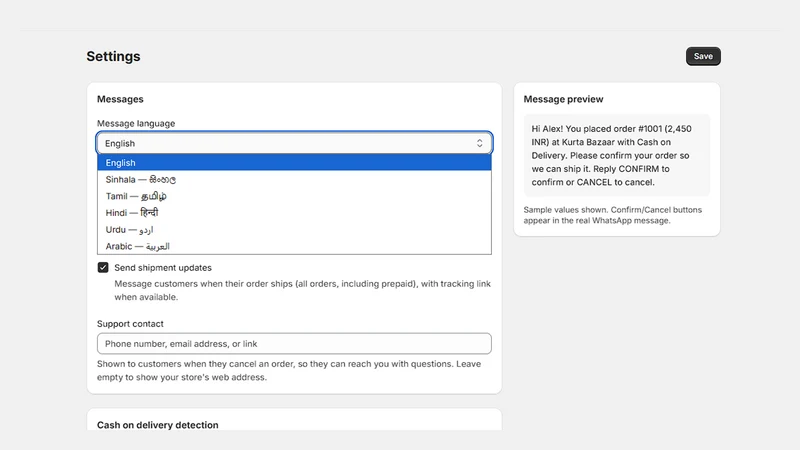Click the Save button

point(703,56)
